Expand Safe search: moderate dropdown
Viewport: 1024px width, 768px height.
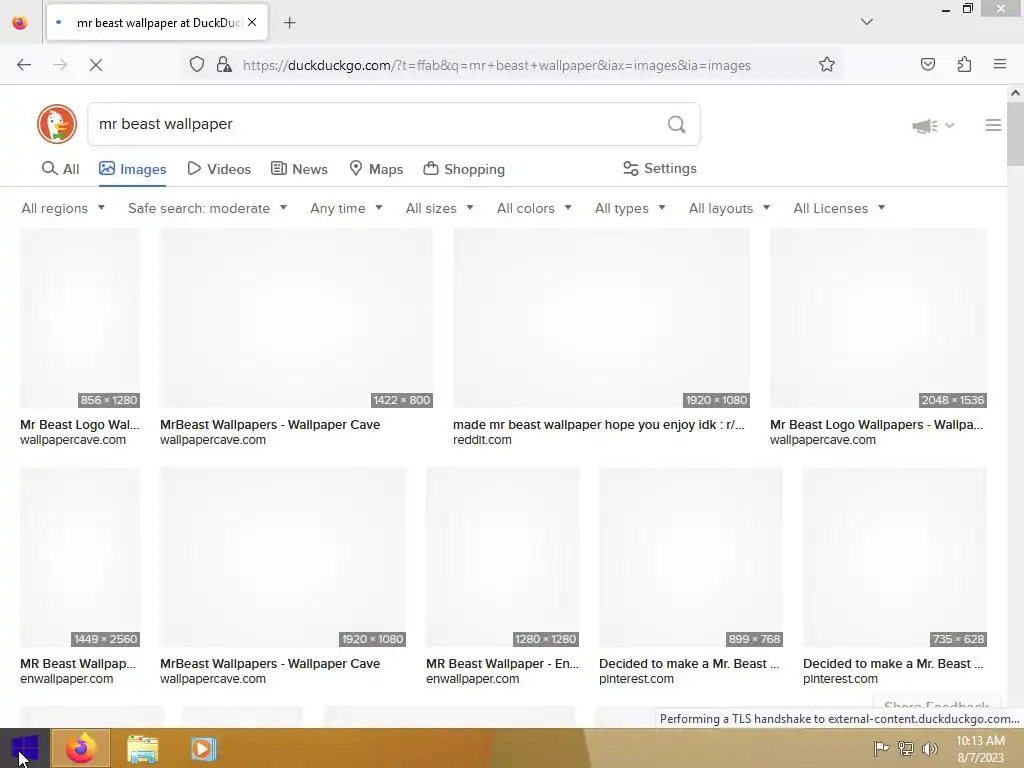[x=207, y=208]
